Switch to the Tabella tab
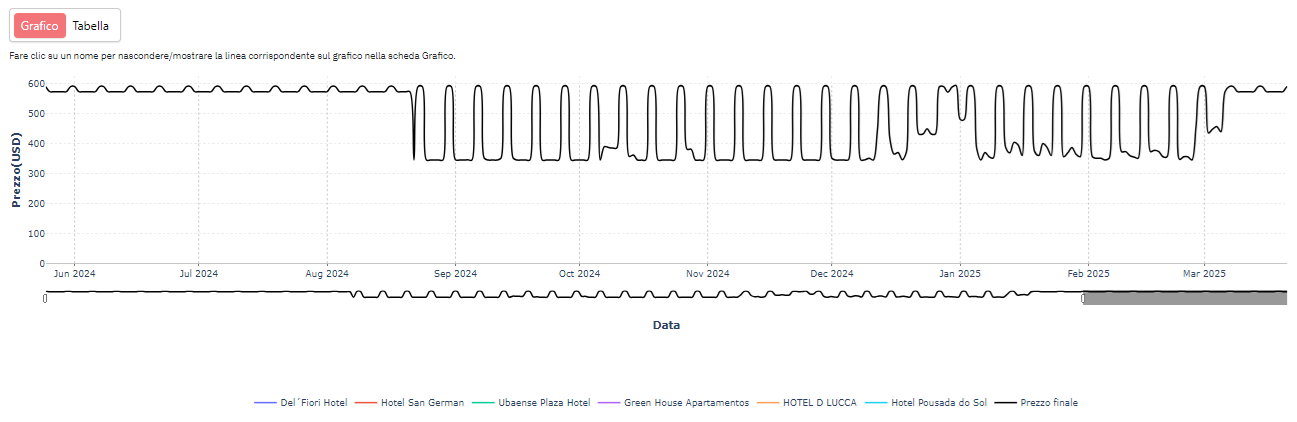 point(90,25)
